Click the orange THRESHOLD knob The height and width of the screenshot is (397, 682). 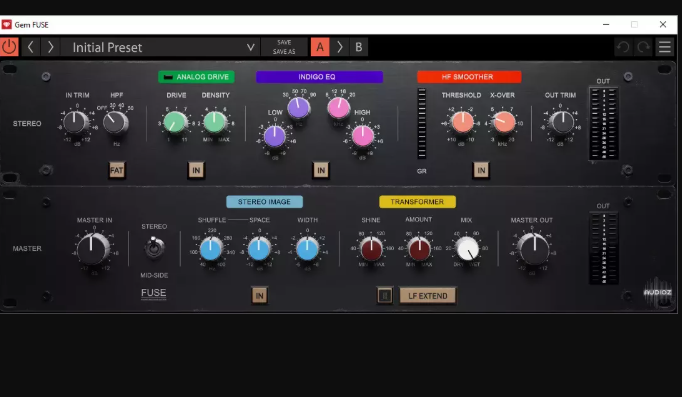[462, 122]
